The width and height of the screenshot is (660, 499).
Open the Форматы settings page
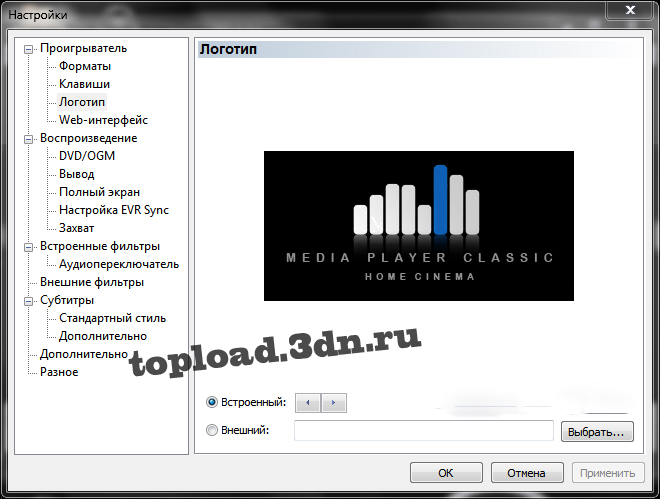point(85,66)
